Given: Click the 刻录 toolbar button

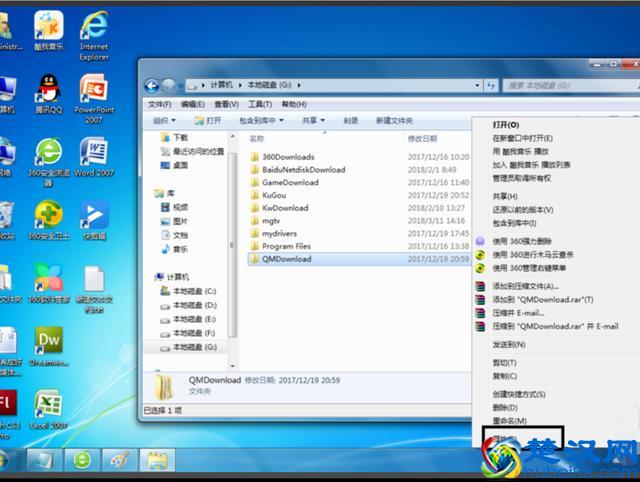Looking at the screenshot, I should [x=351, y=120].
